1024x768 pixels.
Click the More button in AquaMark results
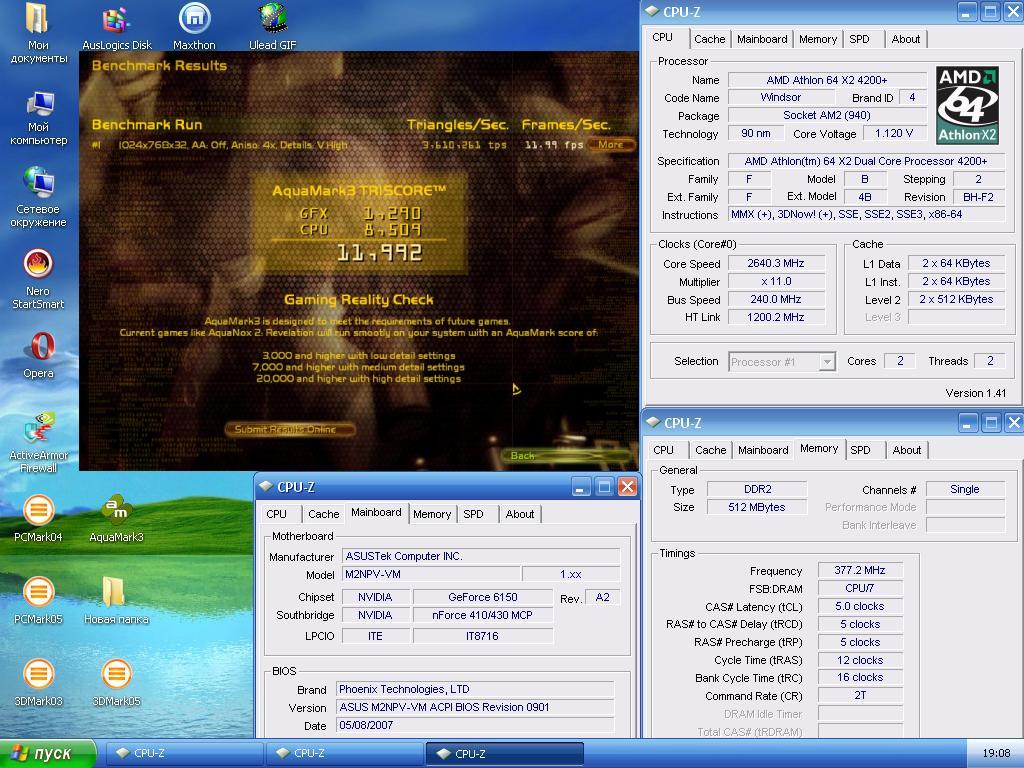(611, 144)
